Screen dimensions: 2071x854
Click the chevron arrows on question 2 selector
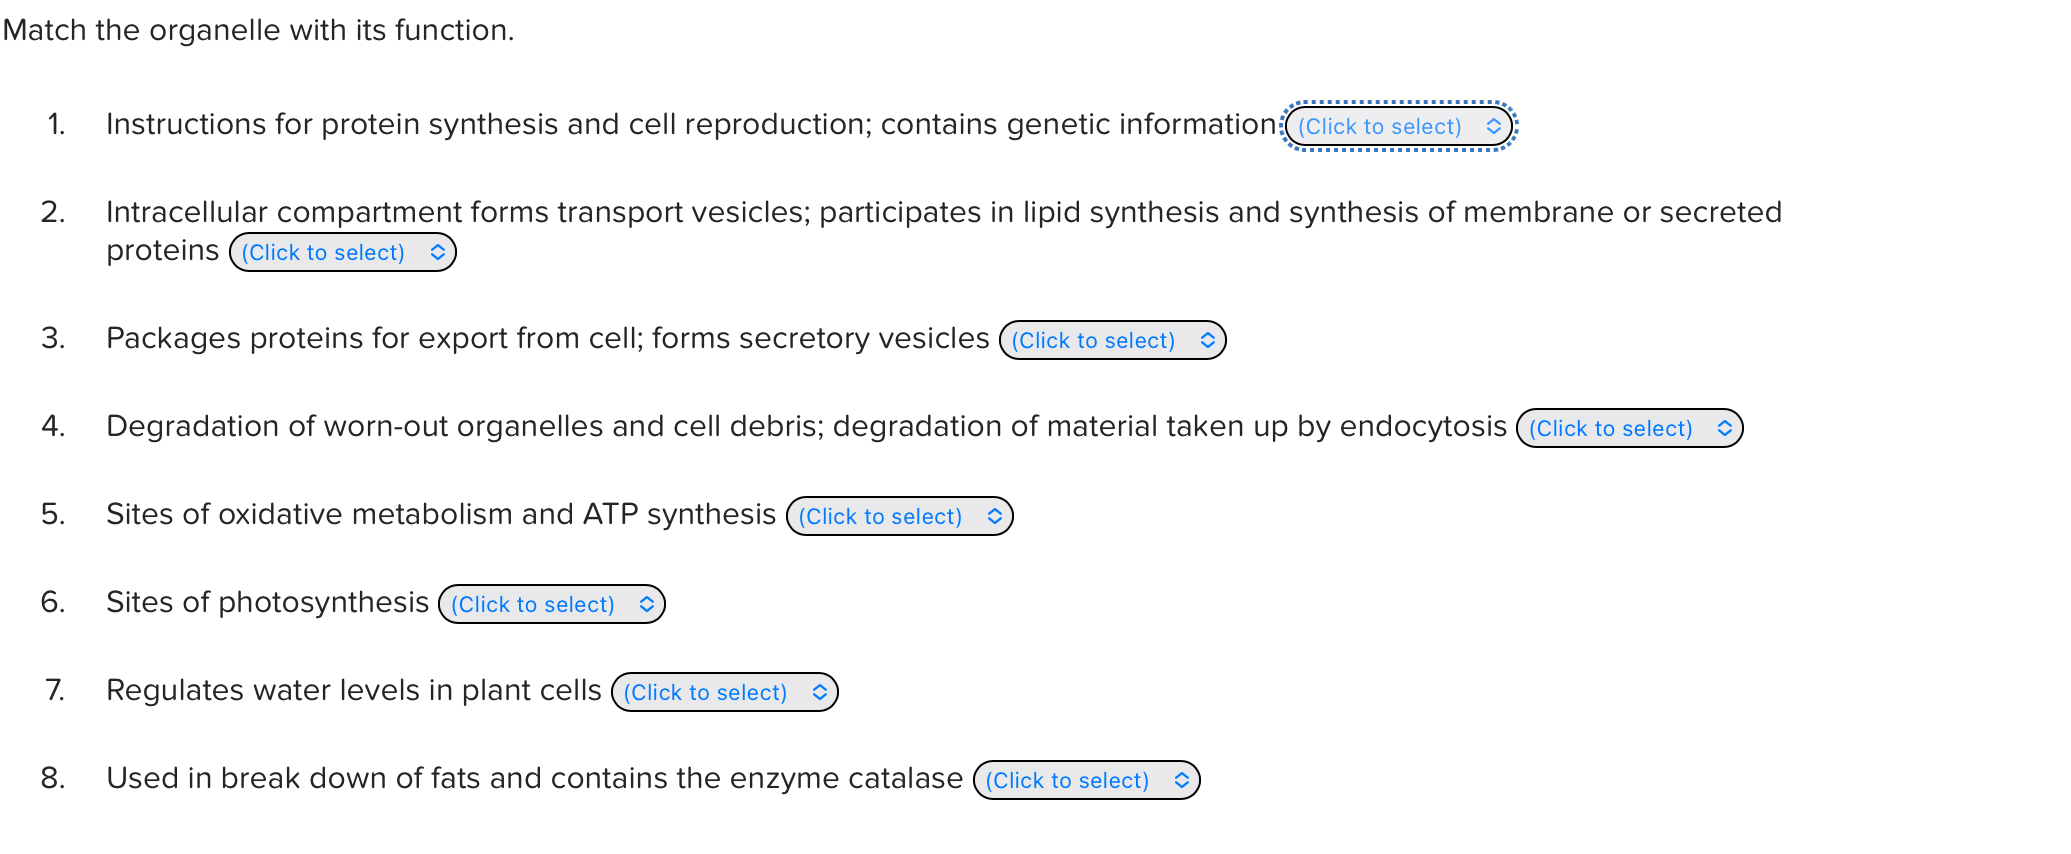click(x=438, y=252)
